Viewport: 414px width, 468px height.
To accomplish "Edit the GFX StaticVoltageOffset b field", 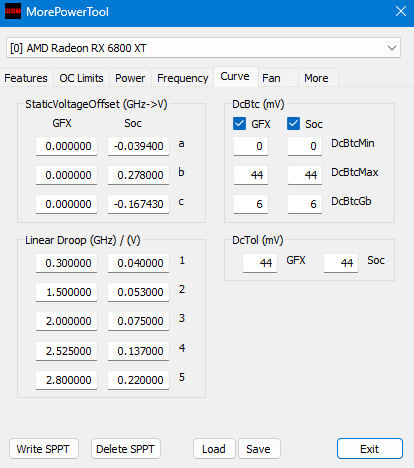I will (x=66, y=175).
